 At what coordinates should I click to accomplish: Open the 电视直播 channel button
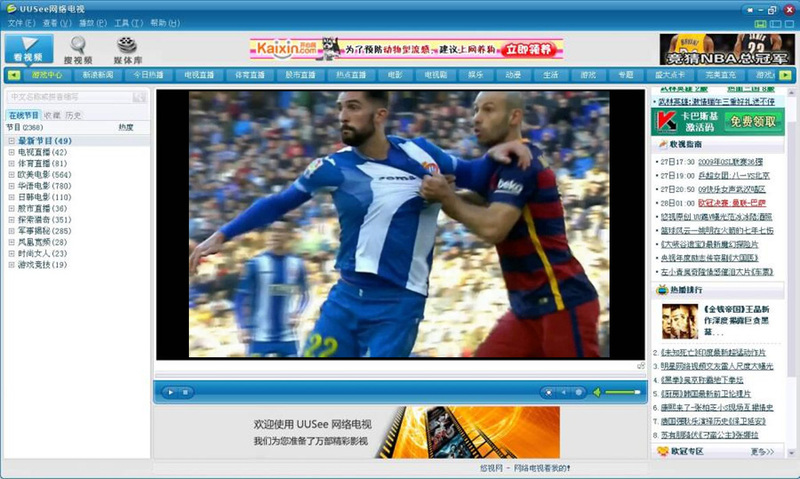tap(199, 75)
